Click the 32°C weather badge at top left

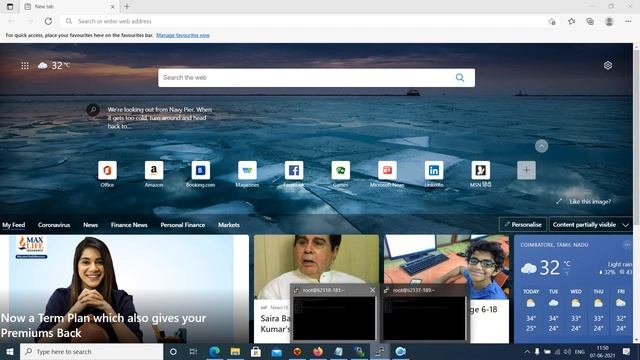click(54, 65)
